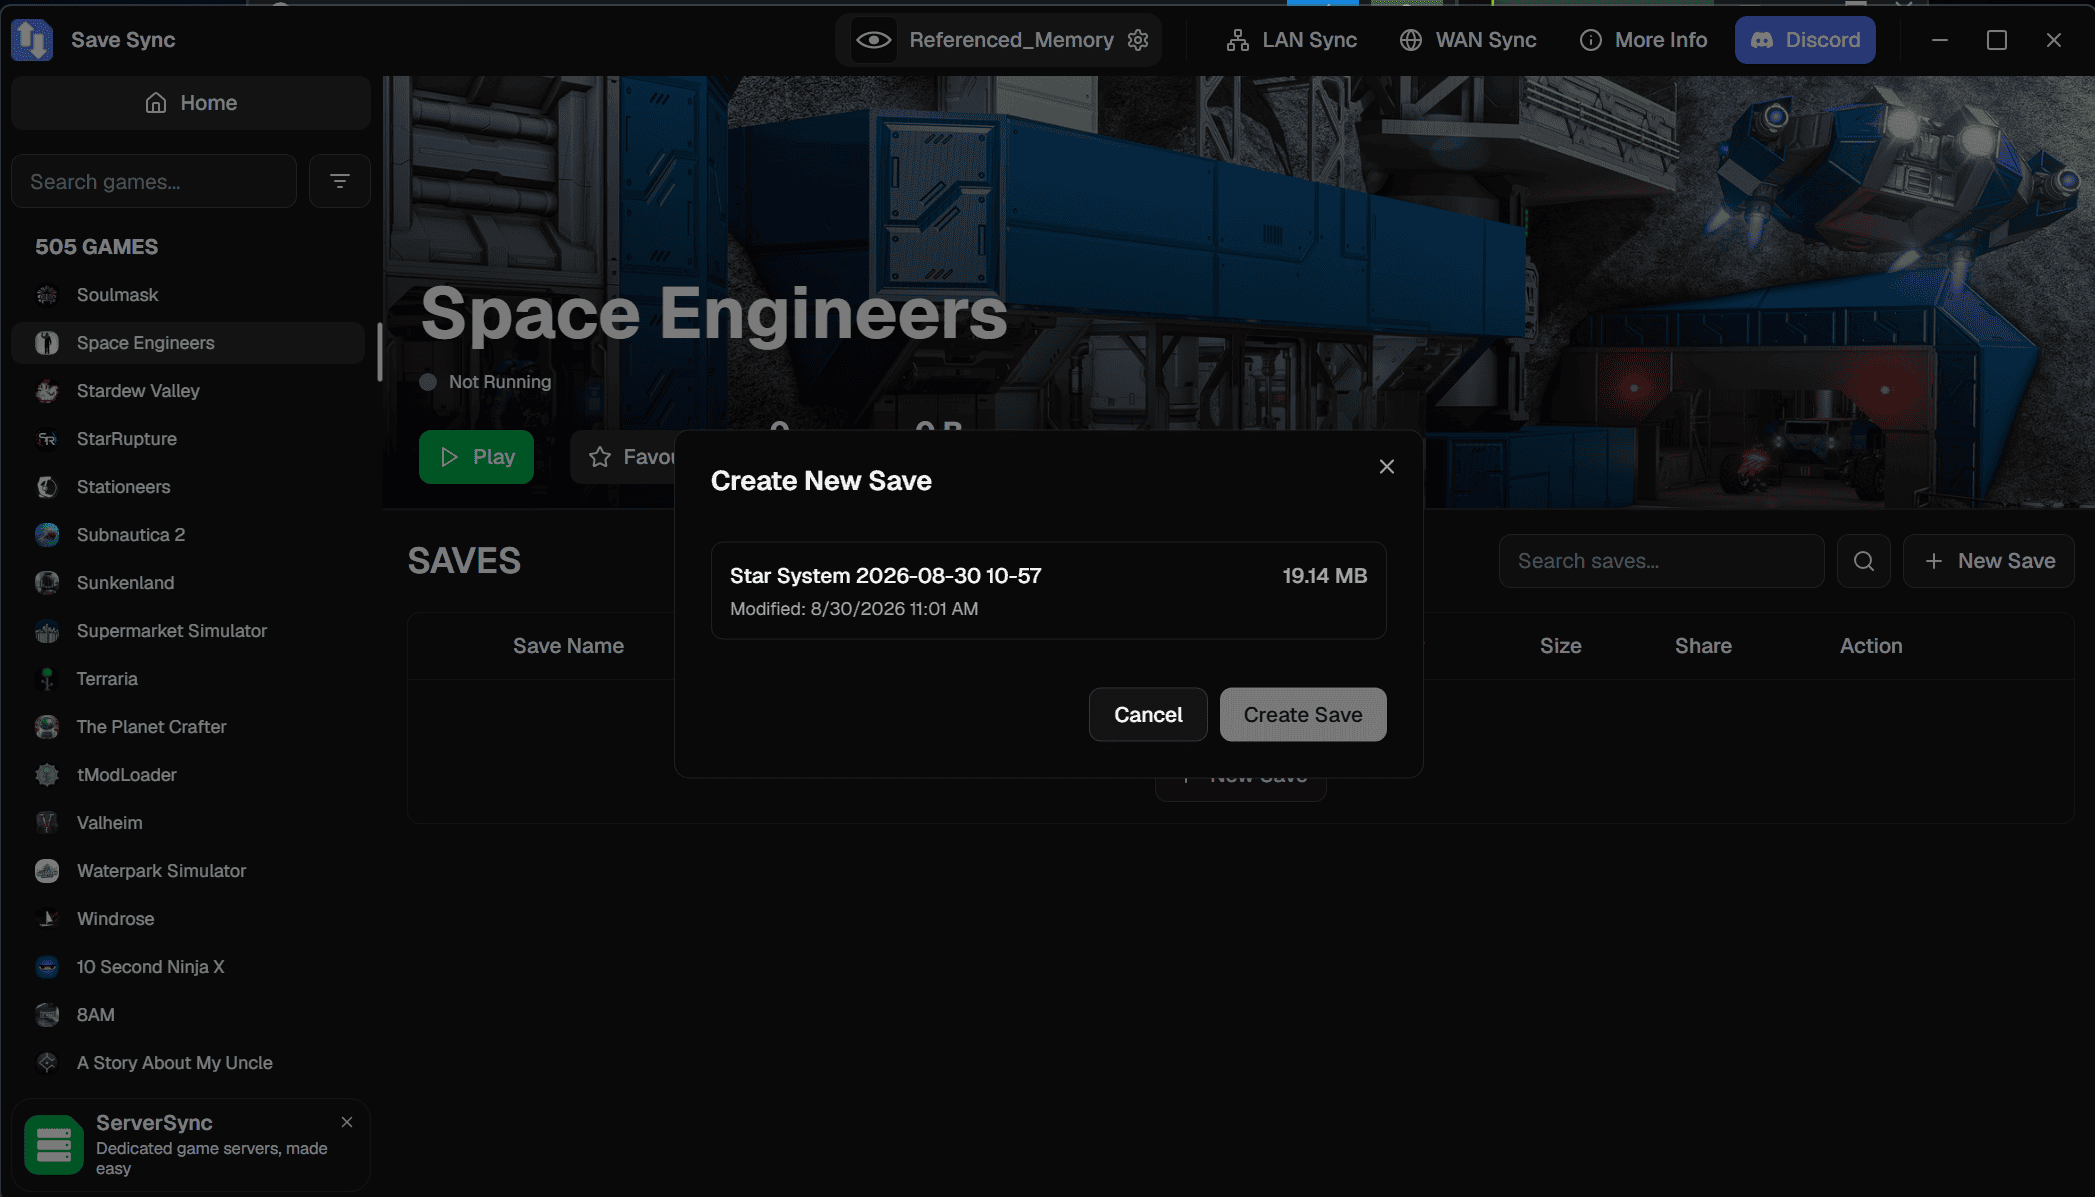Select the tModLoader game icon
Screen dimensions: 2095x1197
click(x=47, y=775)
